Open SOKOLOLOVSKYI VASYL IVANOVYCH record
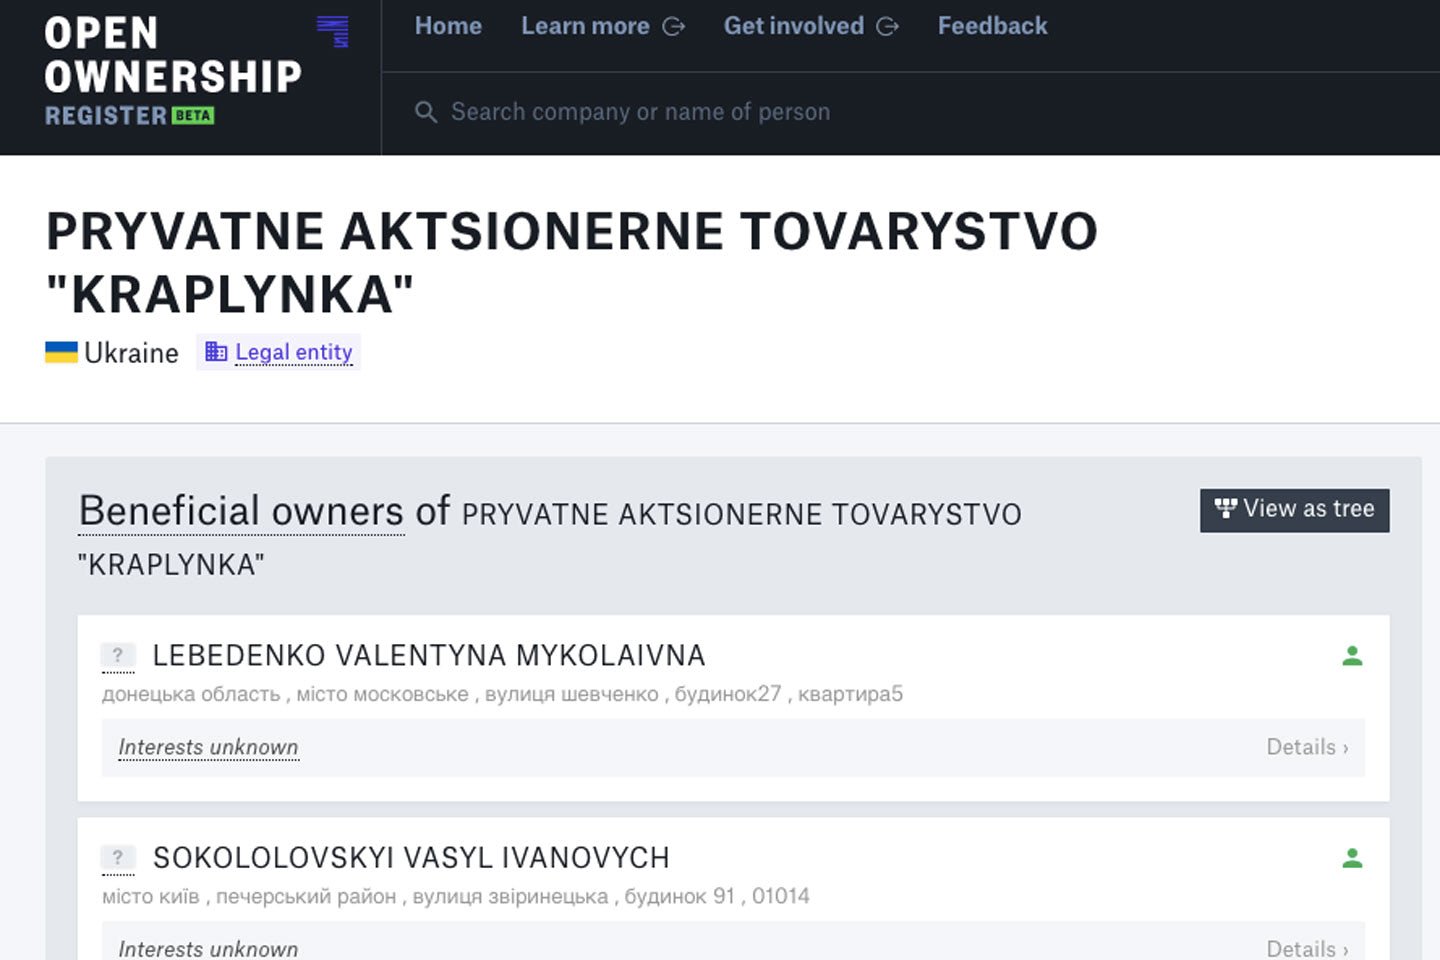Viewport: 1440px width, 960px height. pos(411,858)
